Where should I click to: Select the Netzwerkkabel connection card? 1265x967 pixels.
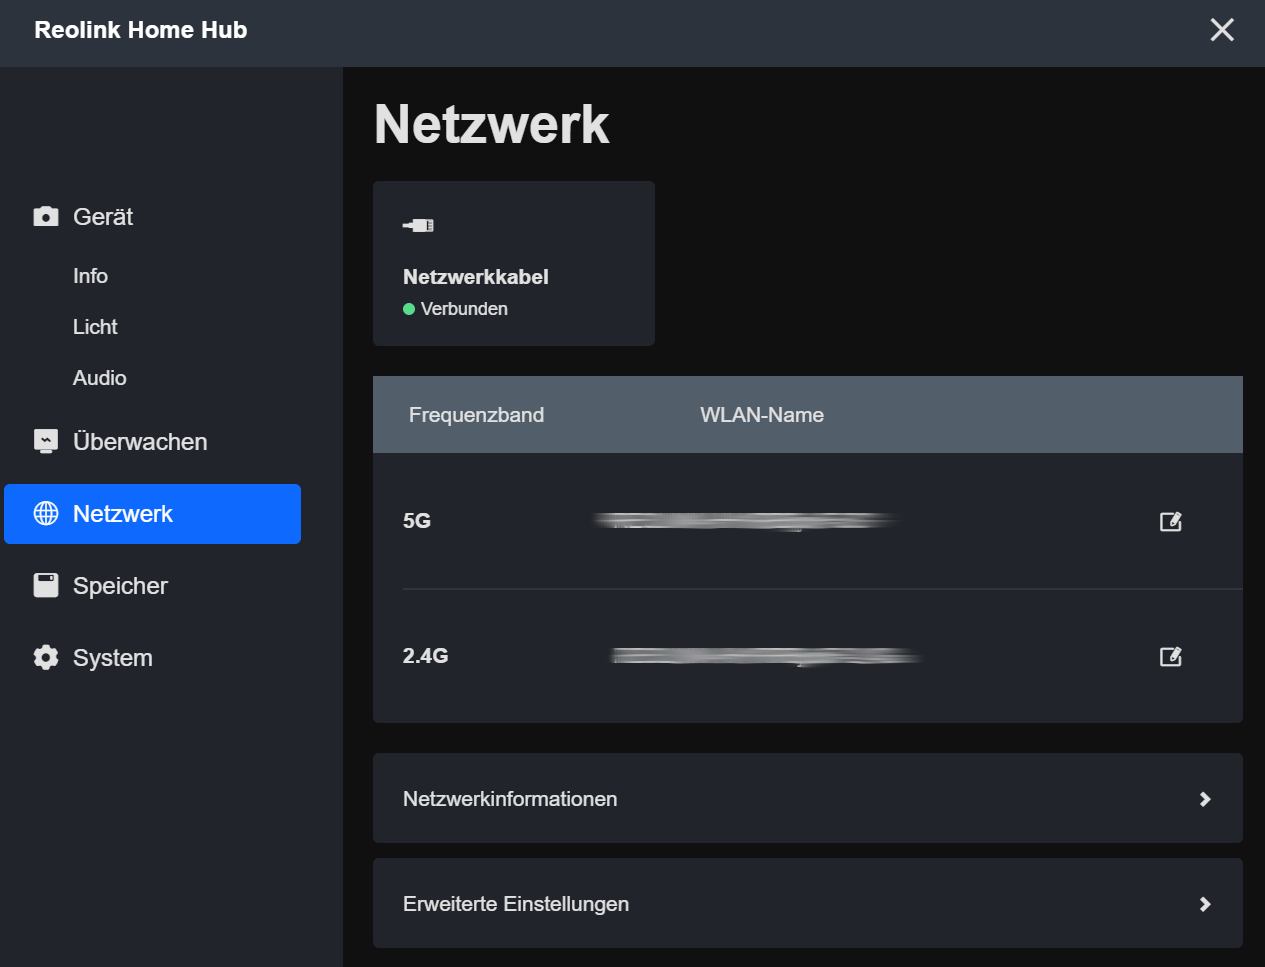click(x=513, y=264)
